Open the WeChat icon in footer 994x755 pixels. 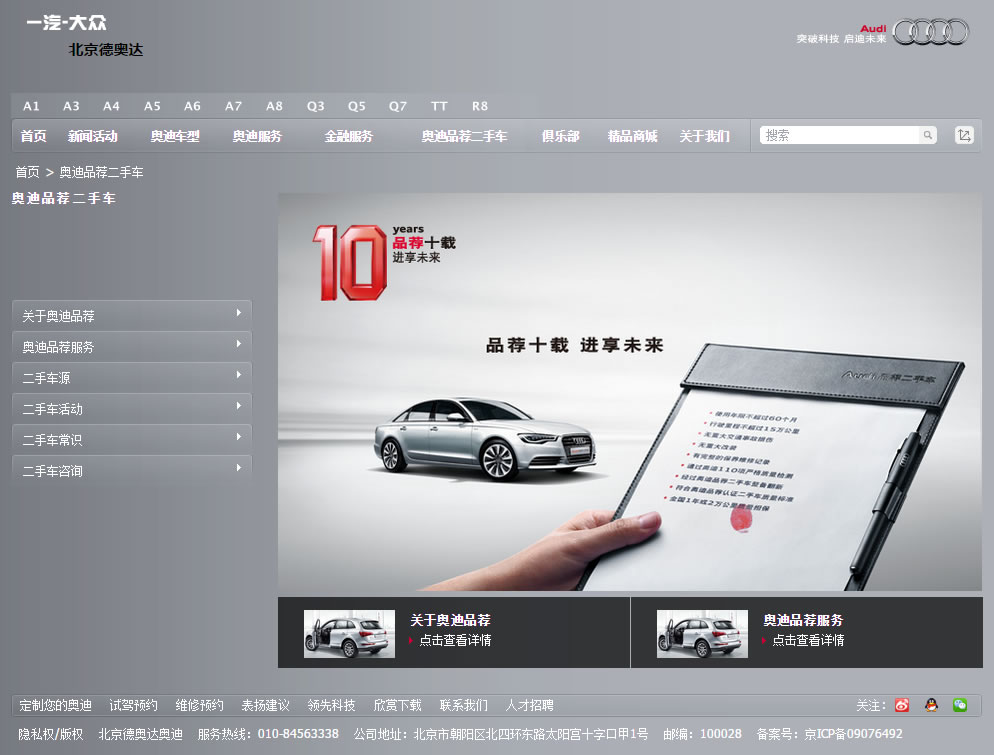click(960, 705)
